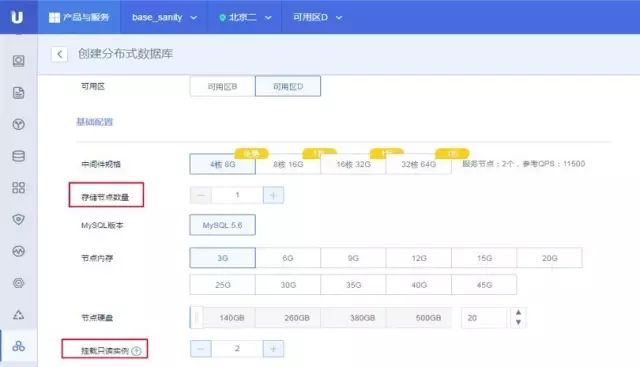Viewport: 640px width, 367px height.
Task: Open the security shield sidebar icon
Action: click(18, 219)
